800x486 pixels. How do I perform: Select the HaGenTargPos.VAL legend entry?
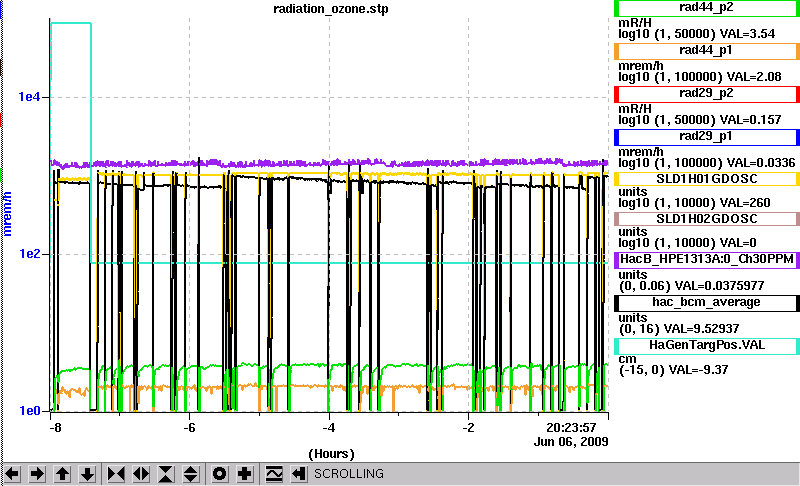[707, 346]
